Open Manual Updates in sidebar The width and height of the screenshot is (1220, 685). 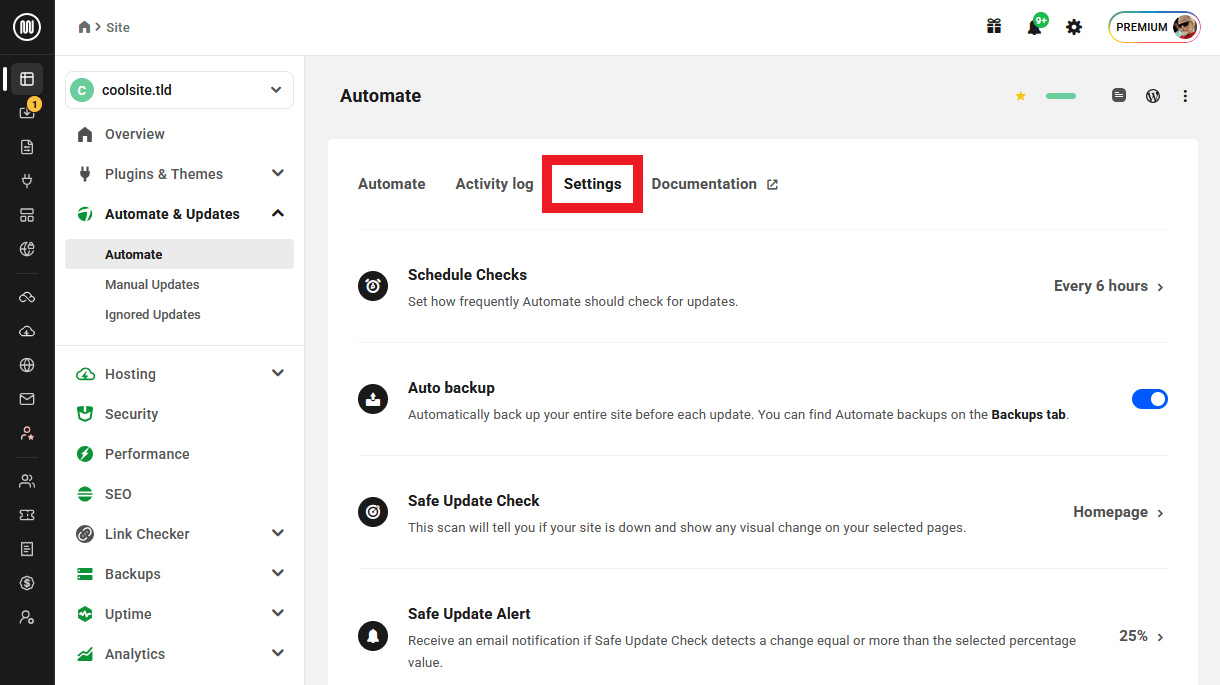tap(152, 284)
